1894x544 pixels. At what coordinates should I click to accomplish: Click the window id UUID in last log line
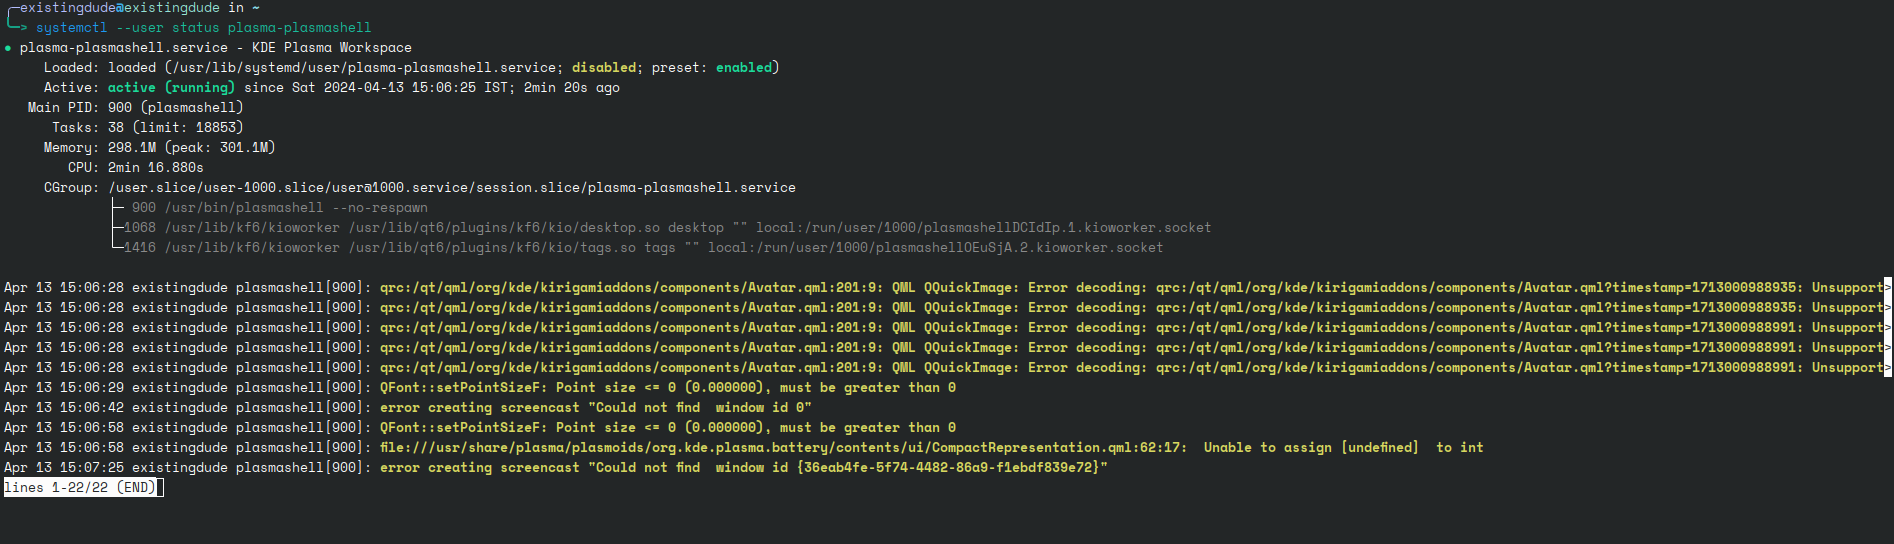(x=948, y=467)
